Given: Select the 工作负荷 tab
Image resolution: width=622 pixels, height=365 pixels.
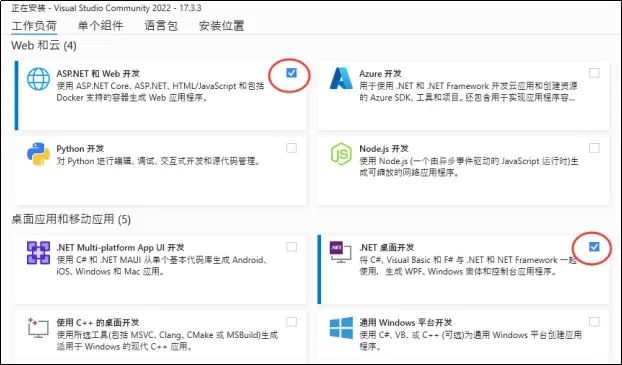Looking at the screenshot, I should [x=34, y=26].
